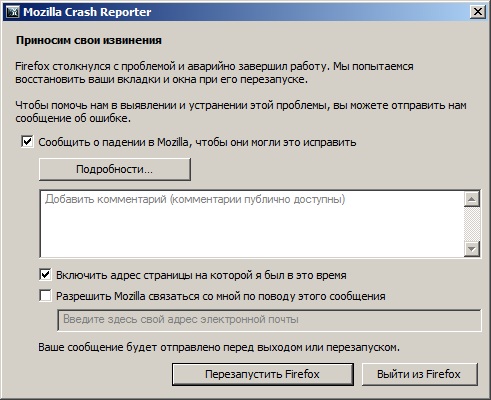Screen dimensions: 491x400
Task: Click the paragraph starting 'Чтобы помочь нам в выявлении'
Action: 241,112
